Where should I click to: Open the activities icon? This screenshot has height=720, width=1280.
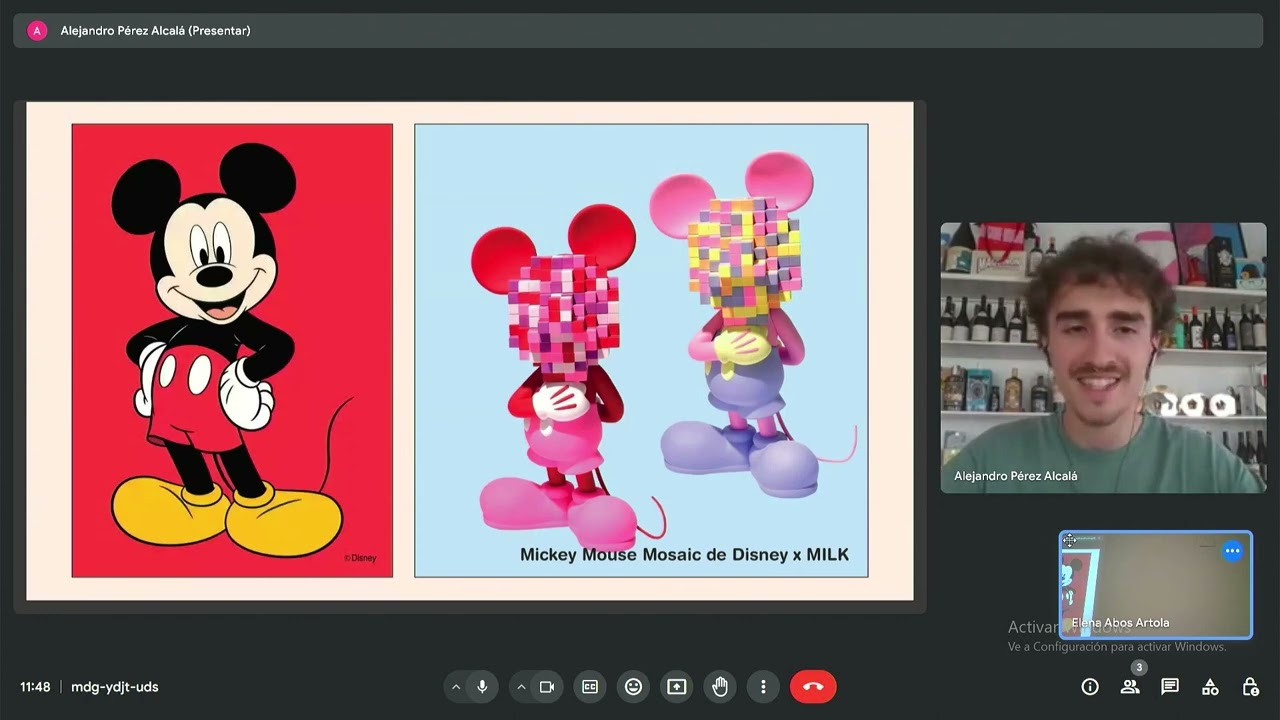1210,687
